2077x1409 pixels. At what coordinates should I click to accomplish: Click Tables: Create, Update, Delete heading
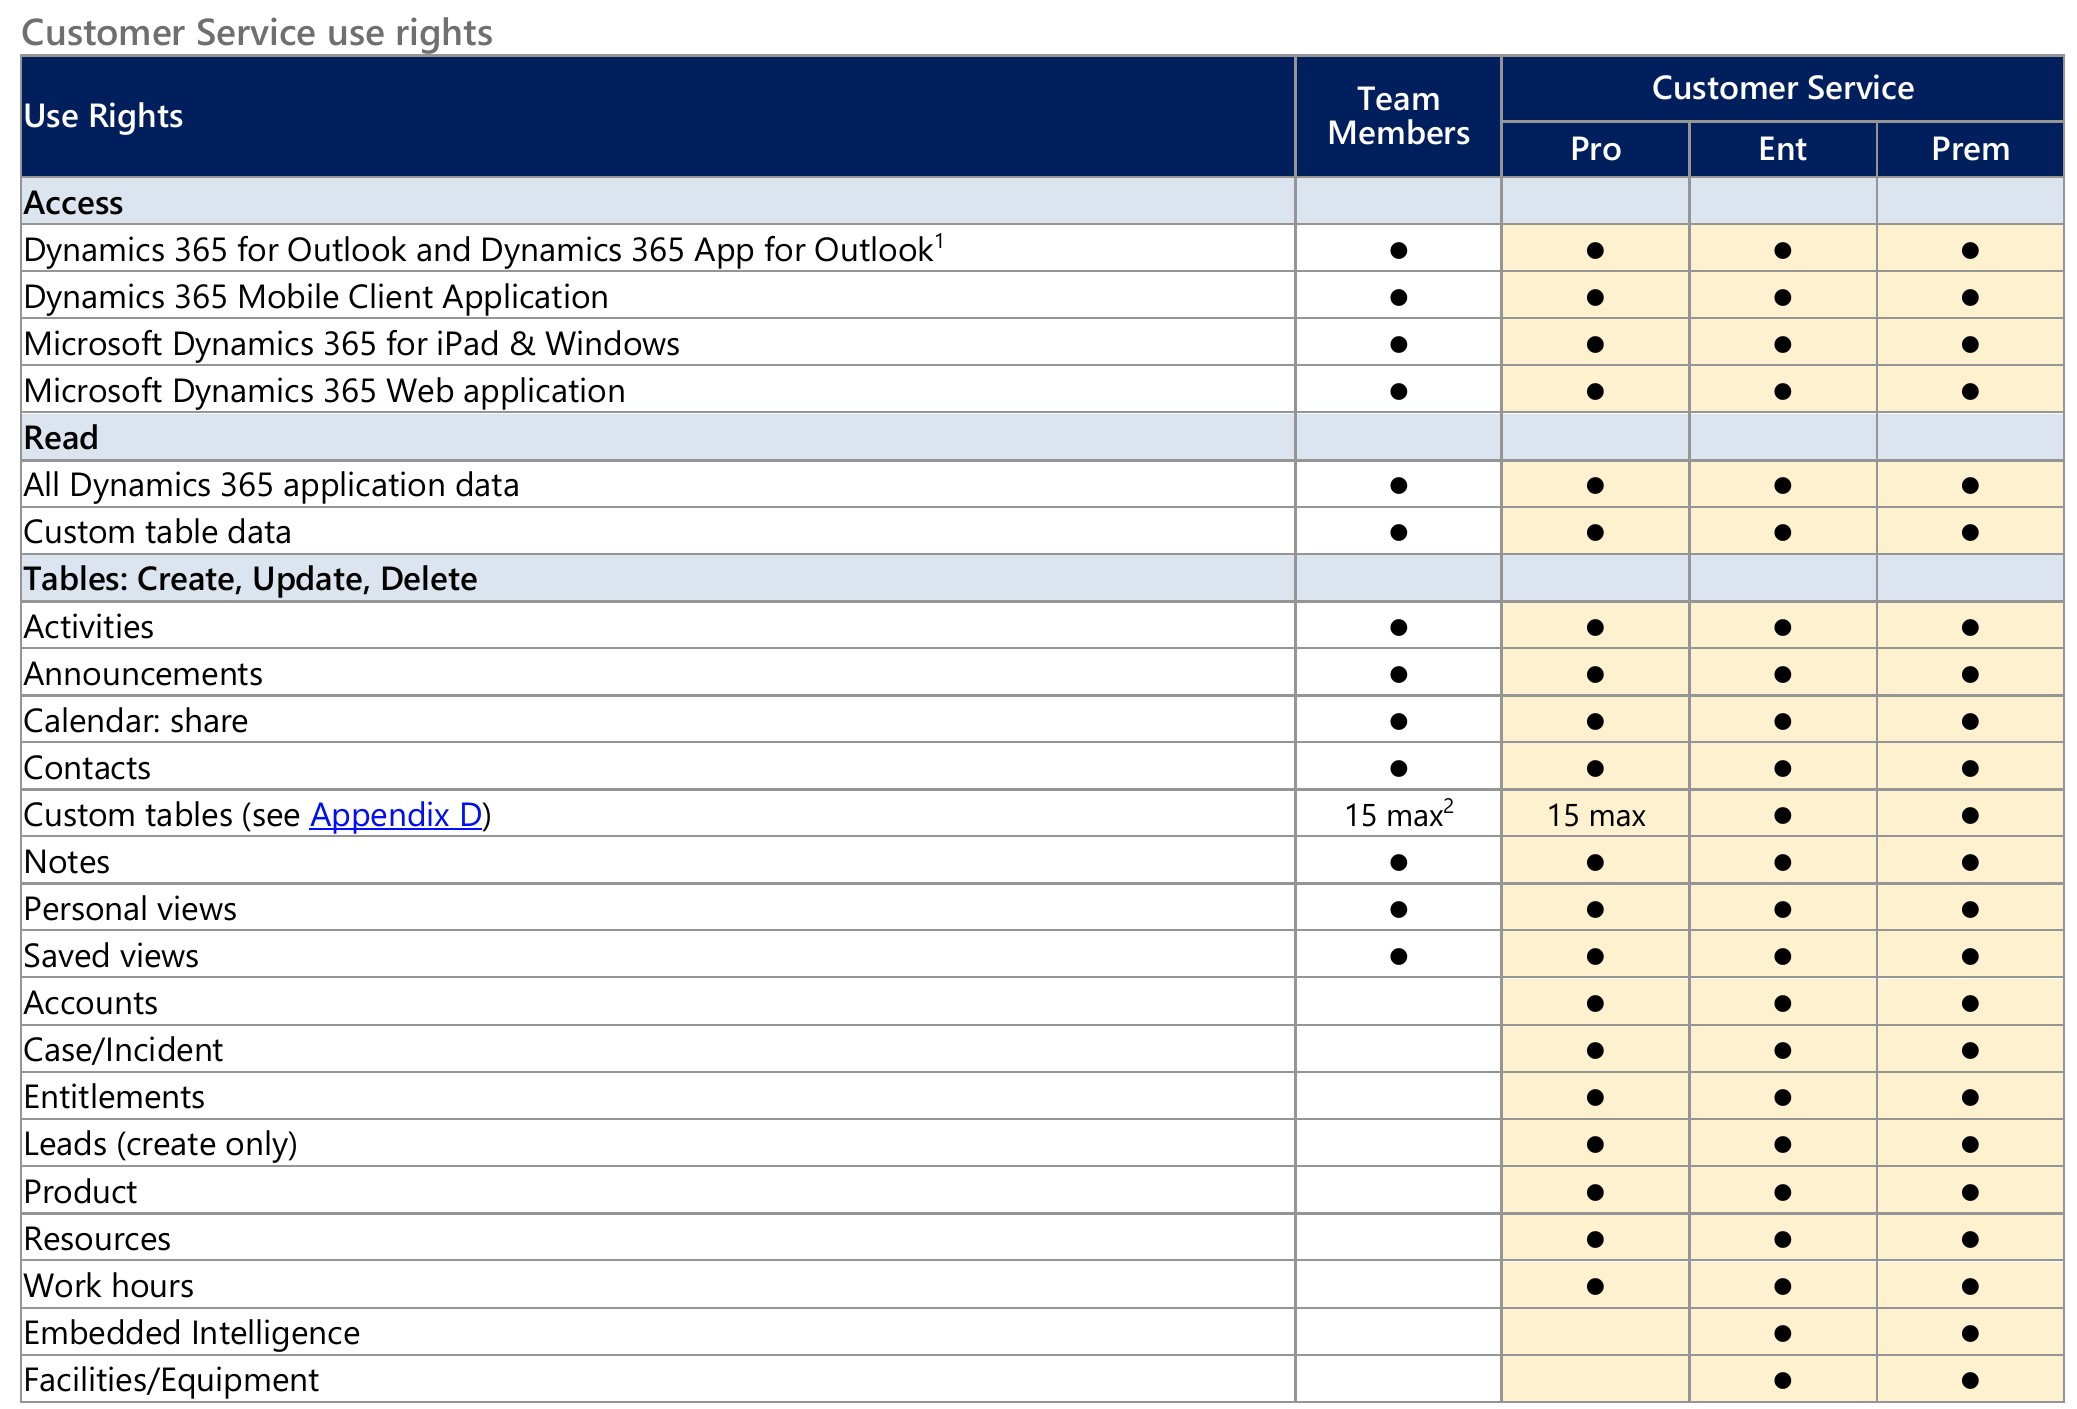(250, 579)
